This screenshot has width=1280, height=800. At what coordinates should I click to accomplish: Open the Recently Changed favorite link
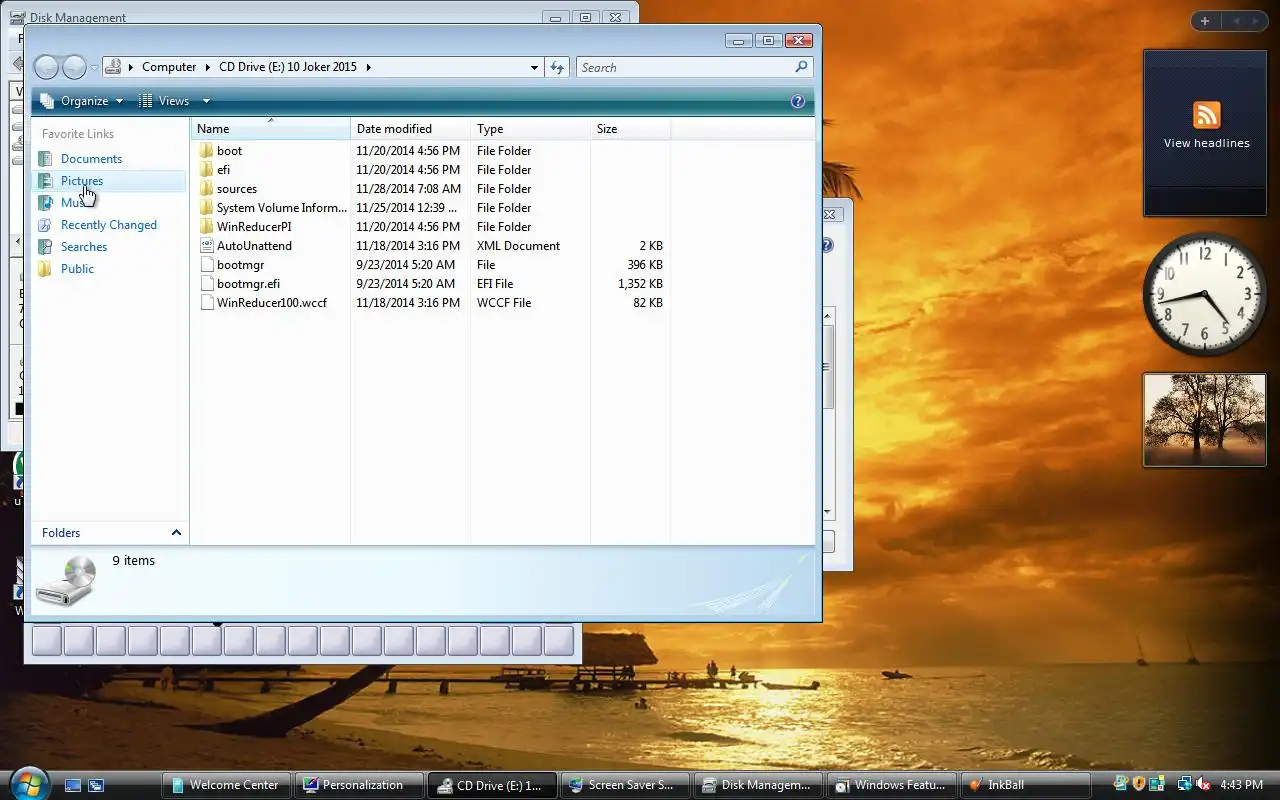pyautogui.click(x=109, y=225)
